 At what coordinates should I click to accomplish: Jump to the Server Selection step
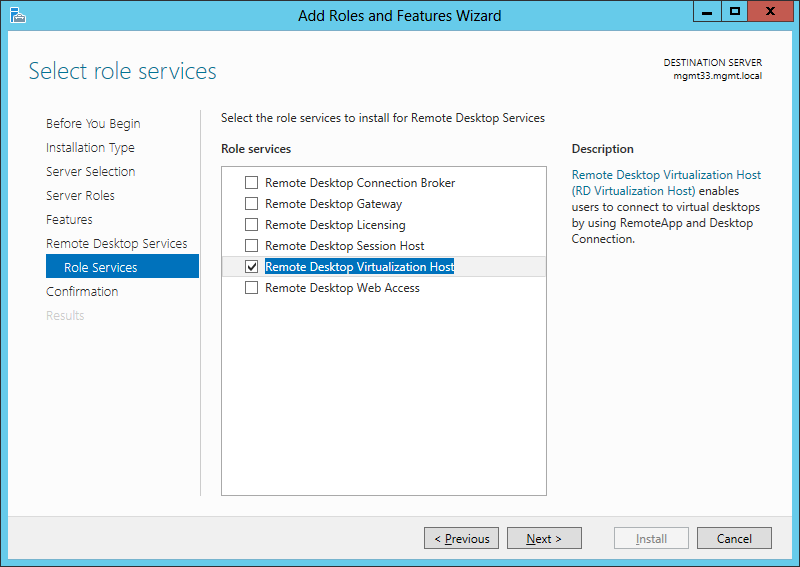(x=90, y=171)
